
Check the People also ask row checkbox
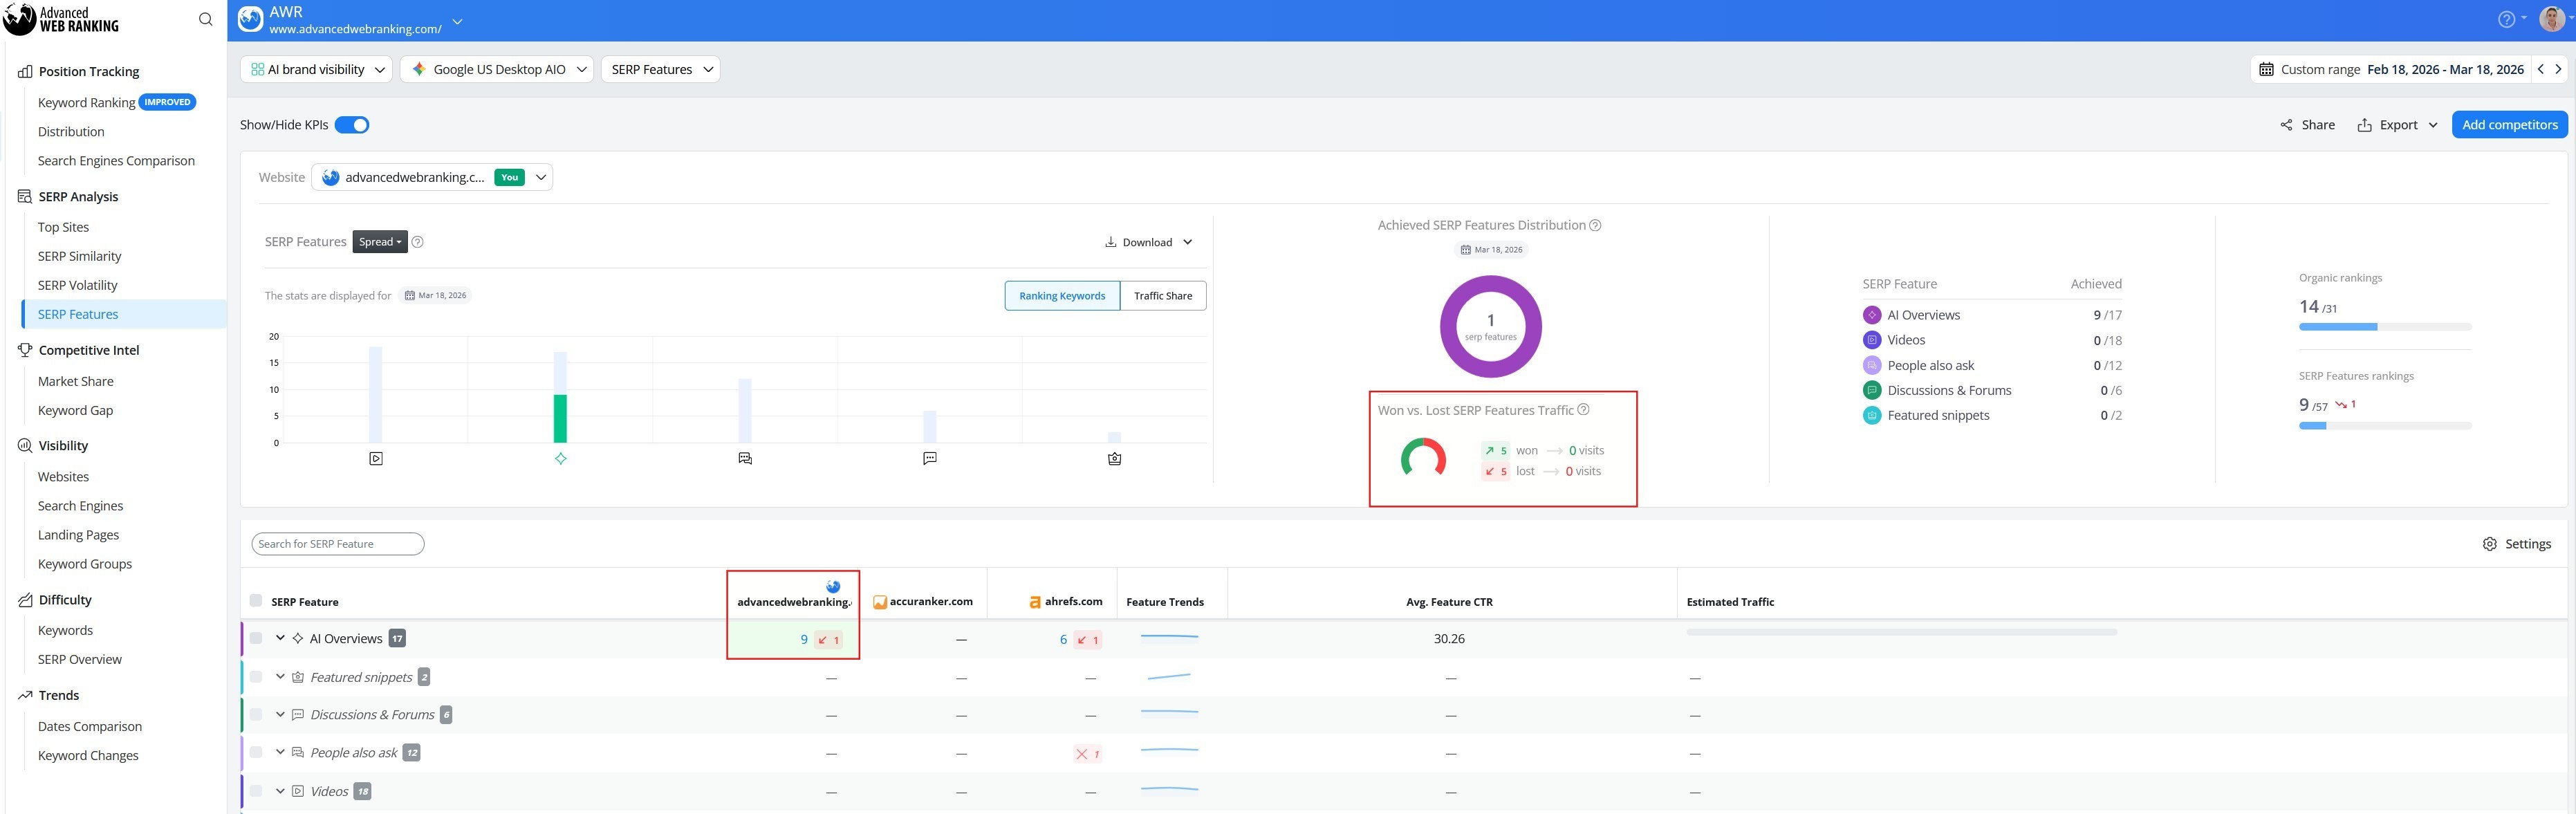click(x=256, y=752)
